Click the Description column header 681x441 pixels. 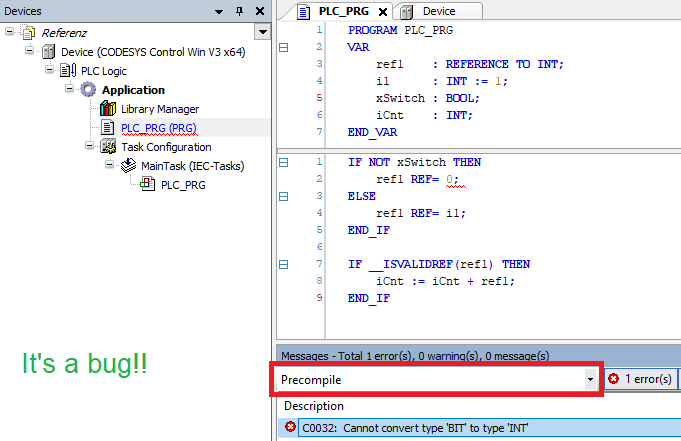(x=314, y=406)
